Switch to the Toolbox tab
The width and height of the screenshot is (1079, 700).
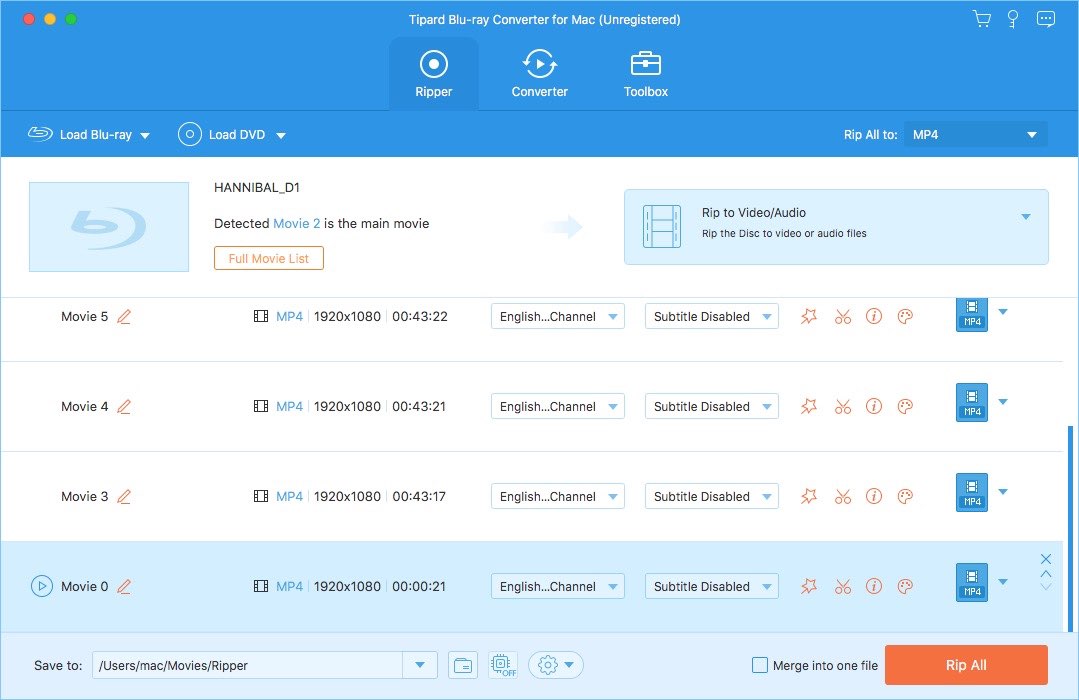tap(645, 75)
